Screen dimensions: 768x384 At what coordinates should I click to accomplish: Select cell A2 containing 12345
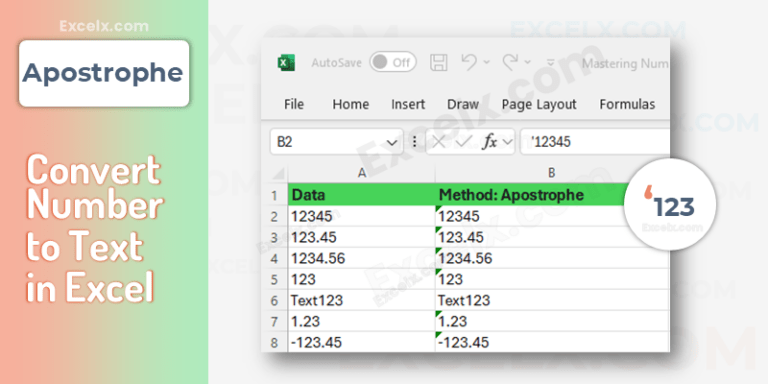361,216
